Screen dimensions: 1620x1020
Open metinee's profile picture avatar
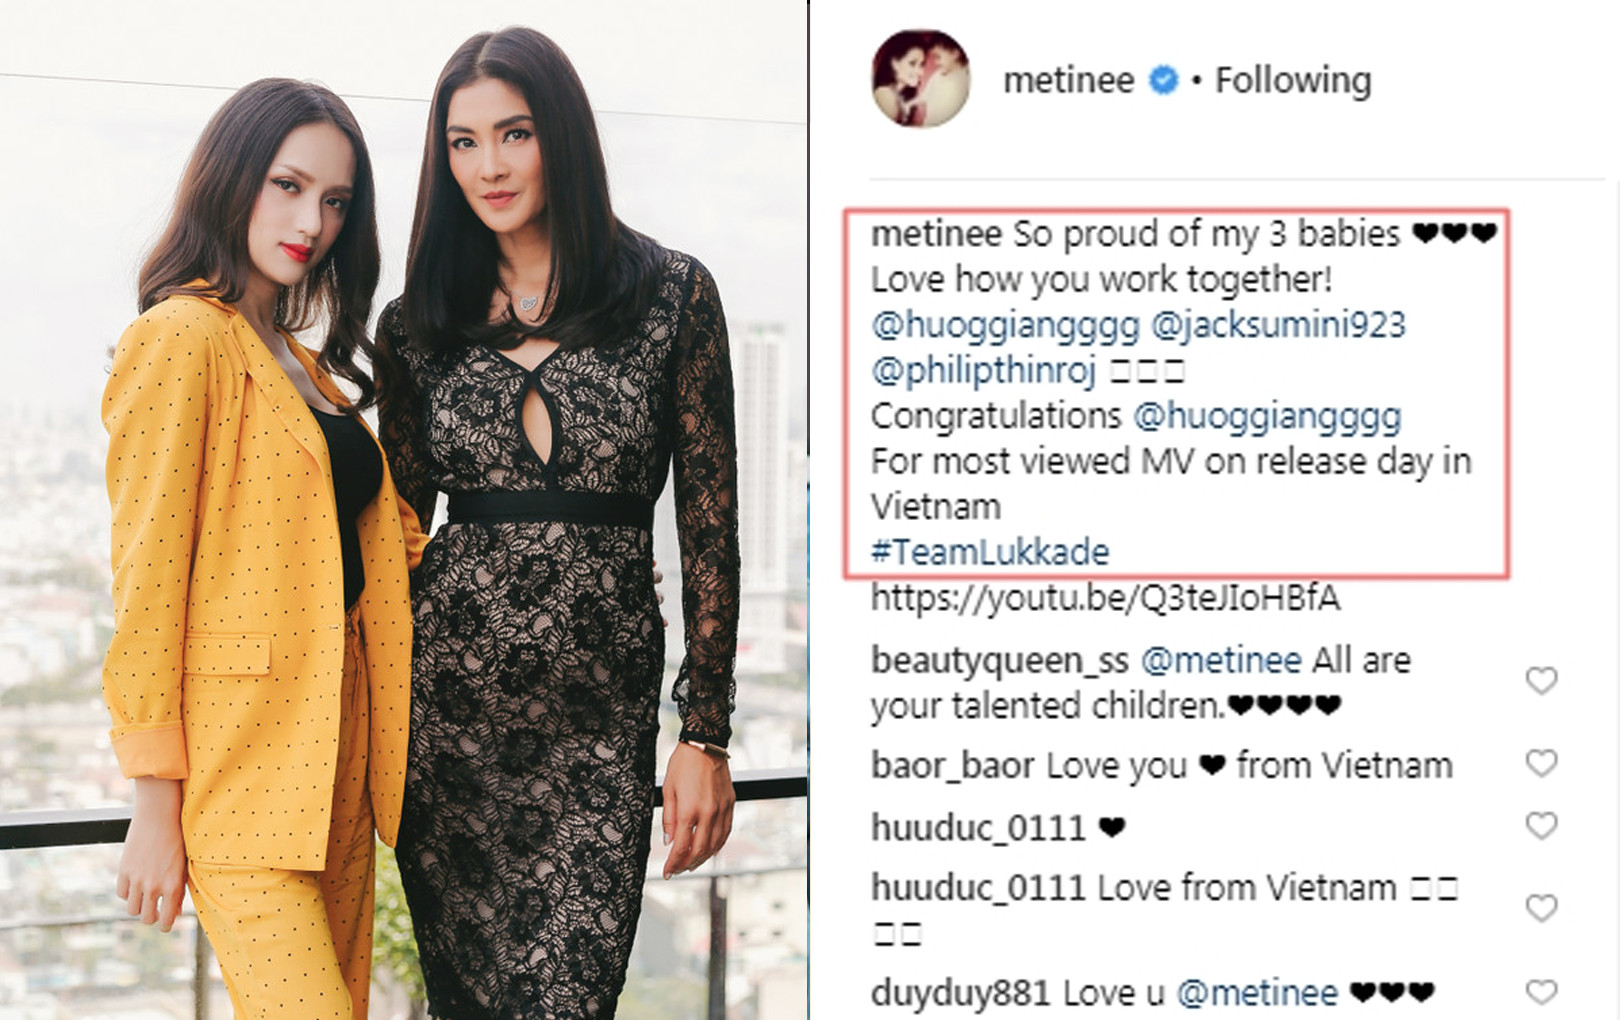(920, 79)
